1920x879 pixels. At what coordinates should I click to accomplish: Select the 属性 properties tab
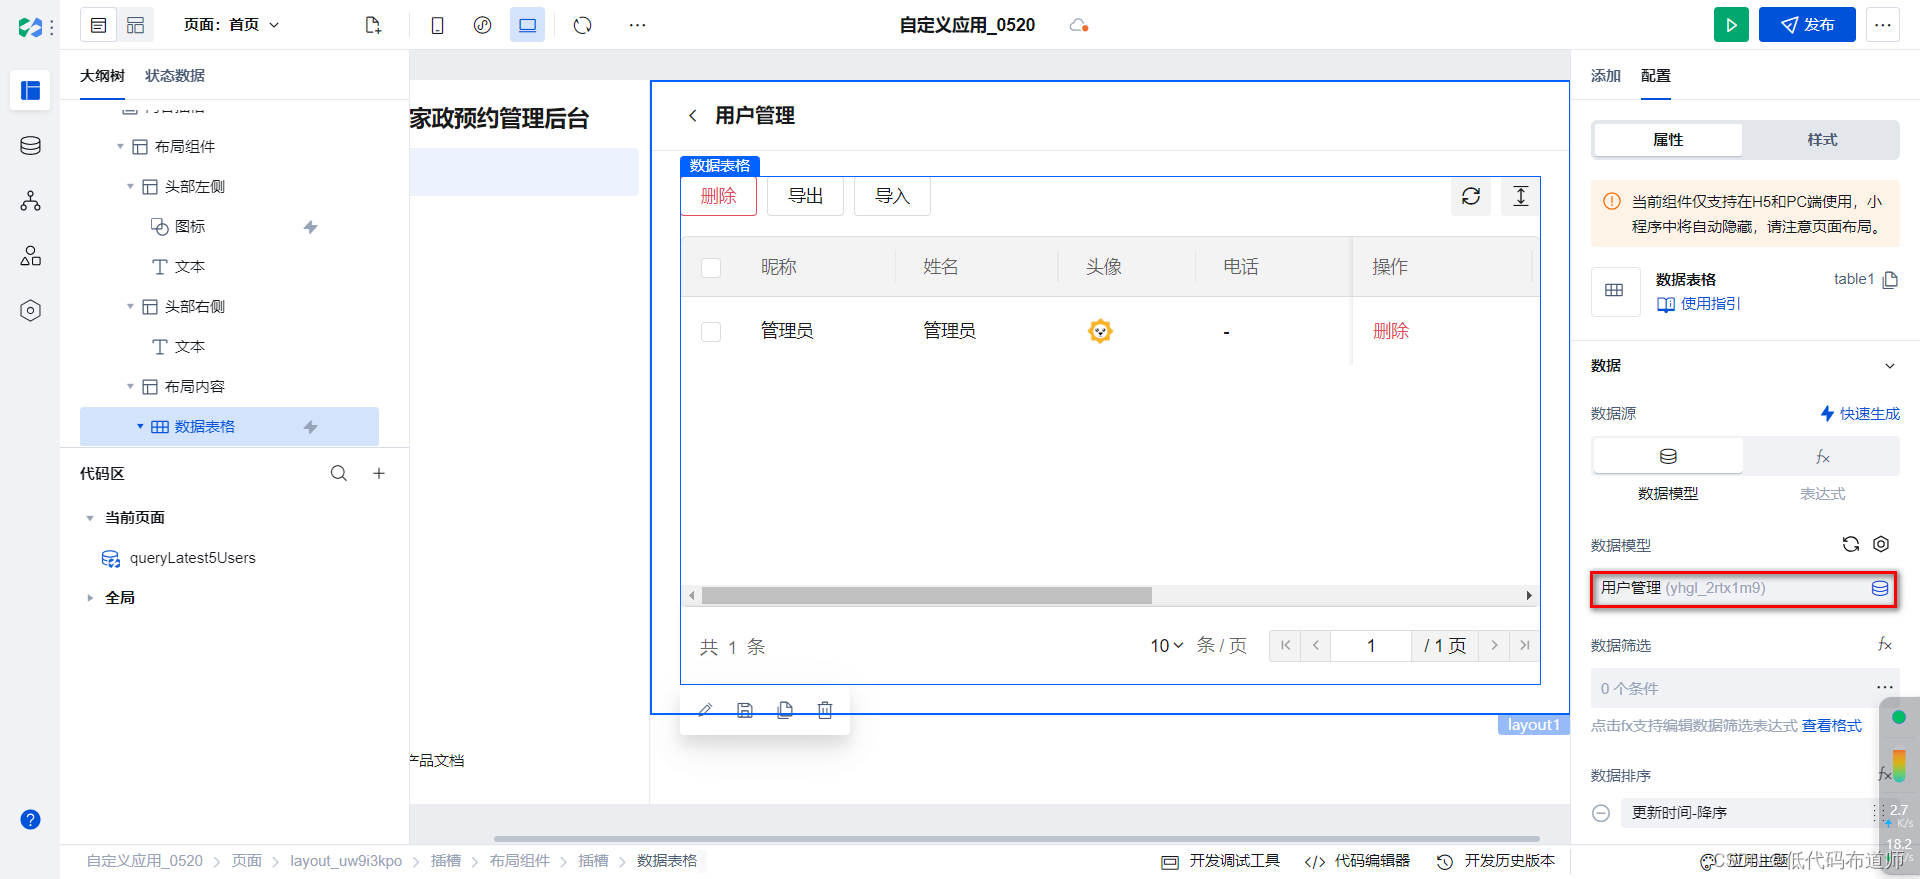pos(1668,140)
